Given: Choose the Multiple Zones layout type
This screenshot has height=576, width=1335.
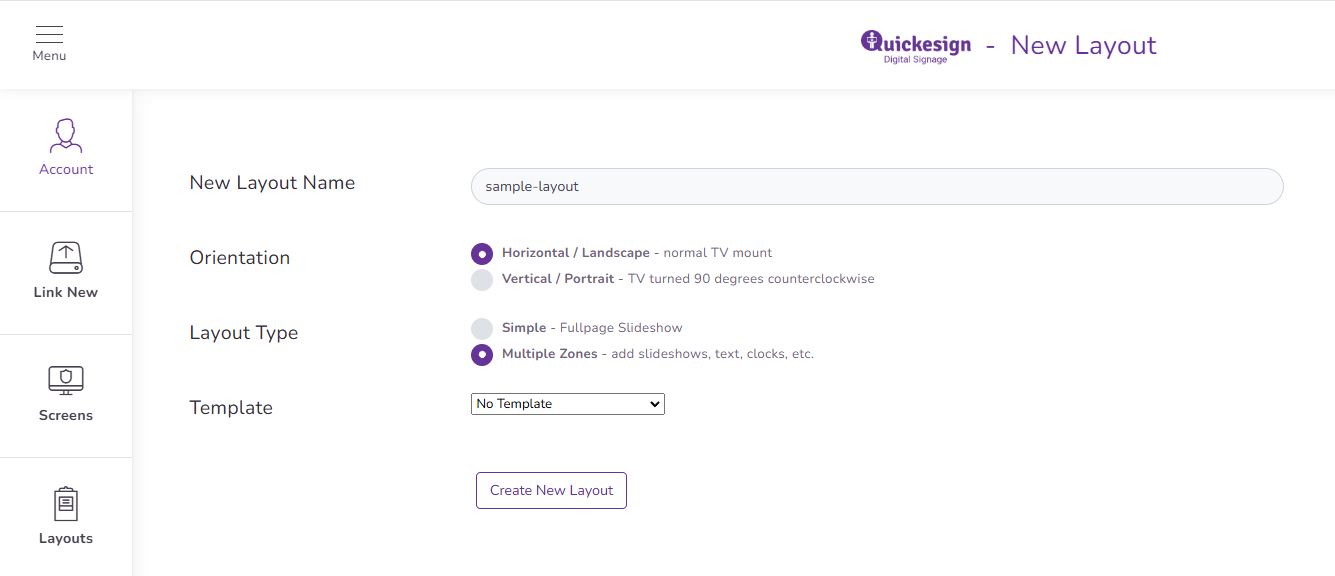Looking at the screenshot, I should 482,355.
